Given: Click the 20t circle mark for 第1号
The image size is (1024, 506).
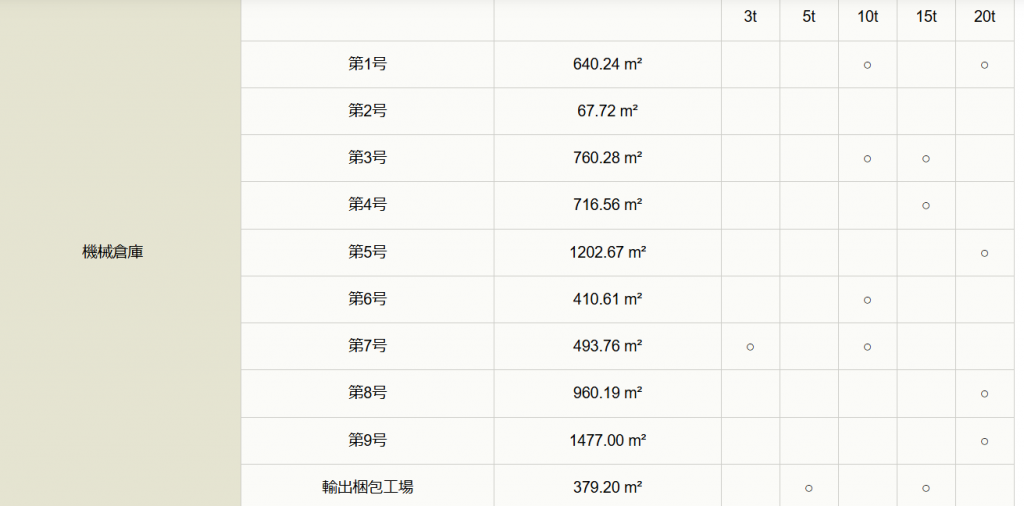Looking at the screenshot, I should click(984, 65).
